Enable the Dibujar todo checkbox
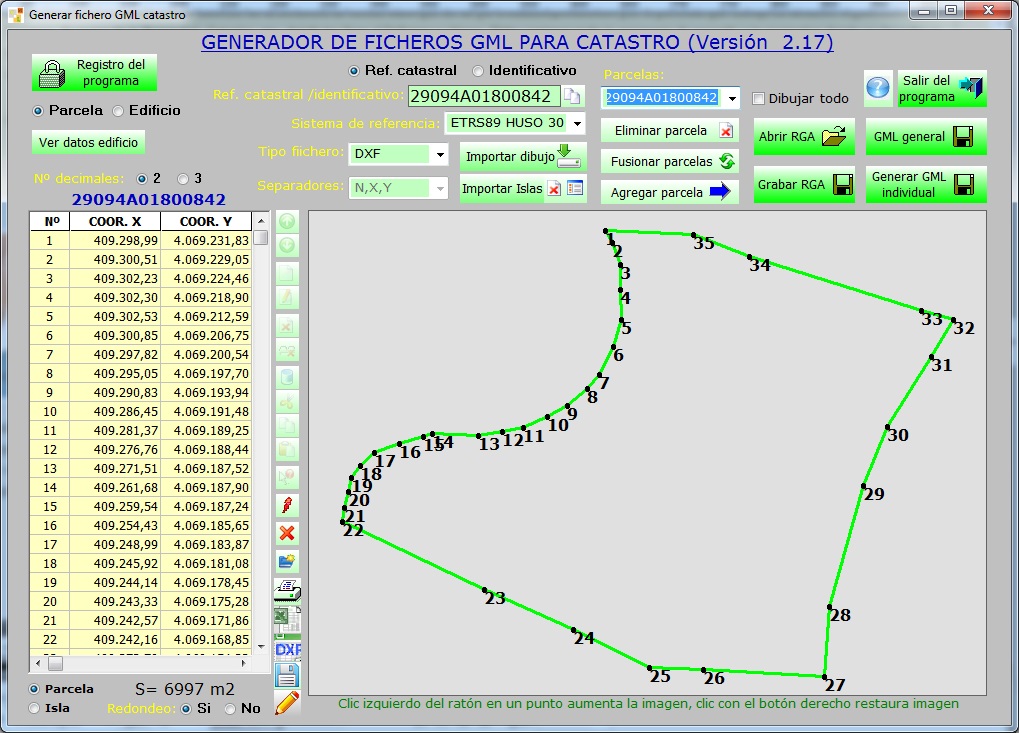 click(758, 98)
